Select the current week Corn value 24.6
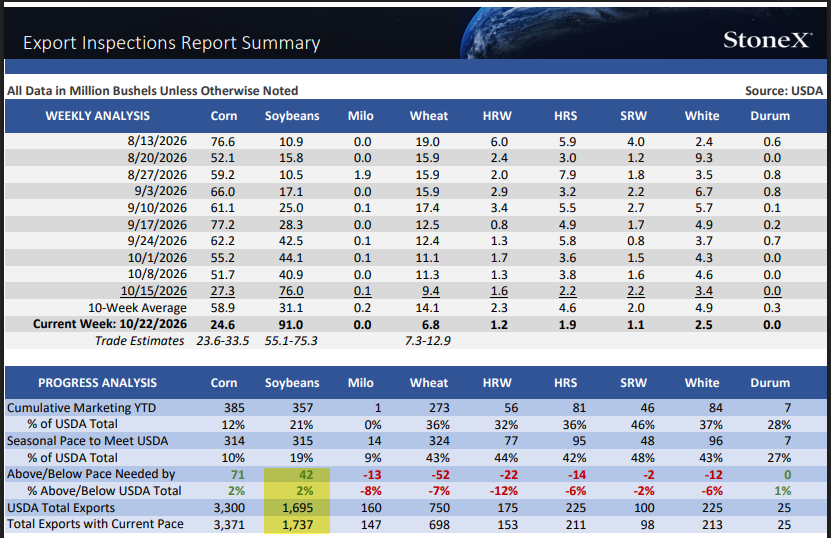 (x=223, y=325)
